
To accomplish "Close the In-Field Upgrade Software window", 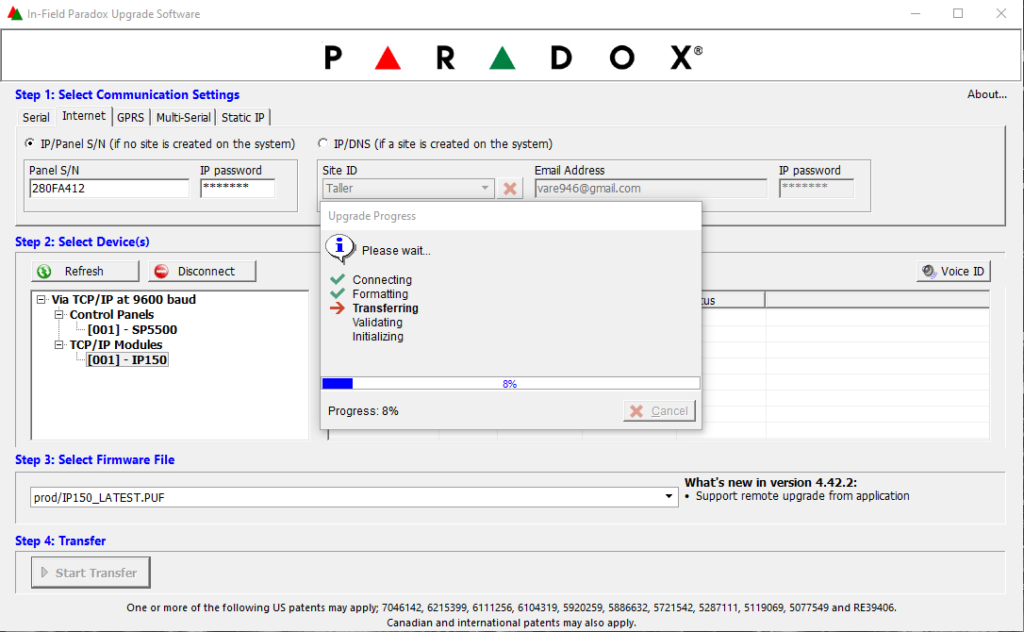I will [x=1001, y=13].
